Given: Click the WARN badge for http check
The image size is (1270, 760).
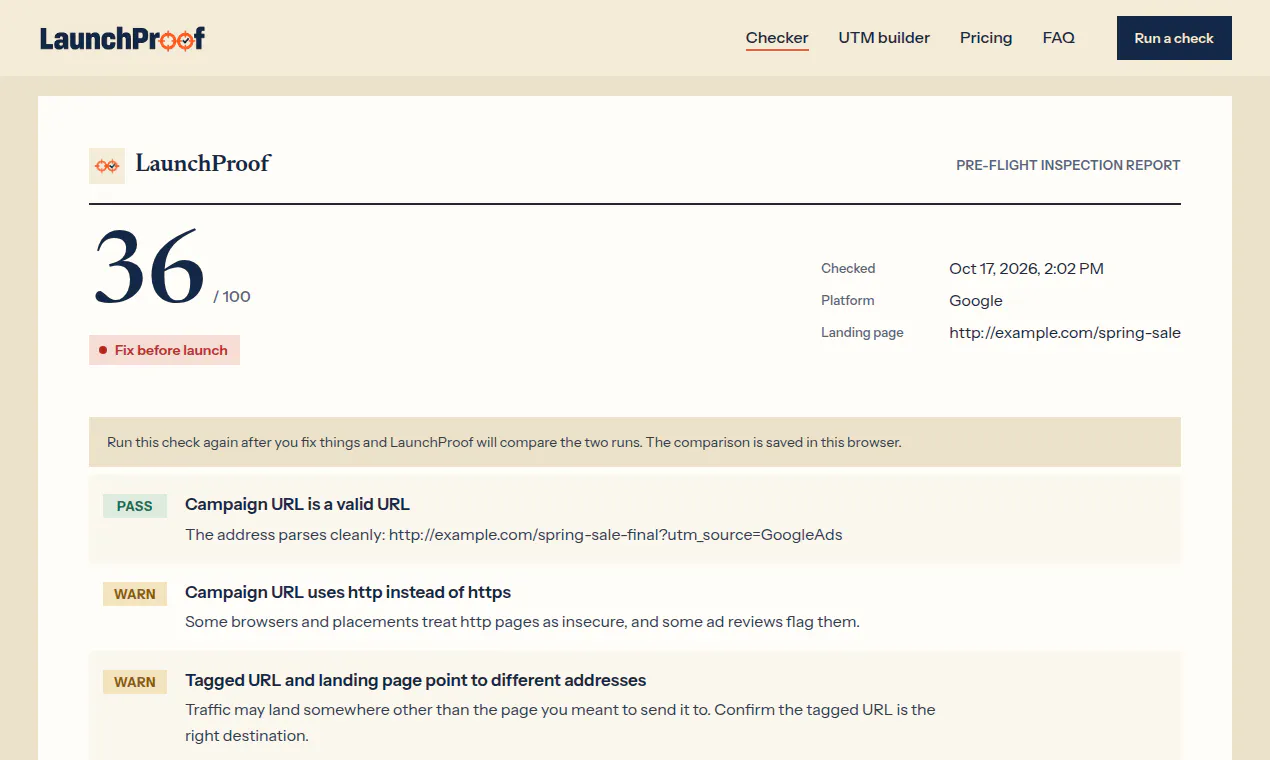Looking at the screenshot, I should pyautogui.click(x=135, y=594).
